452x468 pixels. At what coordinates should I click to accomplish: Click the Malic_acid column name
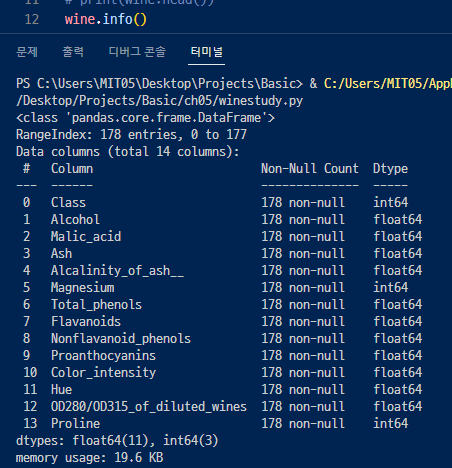coord(86,237)
